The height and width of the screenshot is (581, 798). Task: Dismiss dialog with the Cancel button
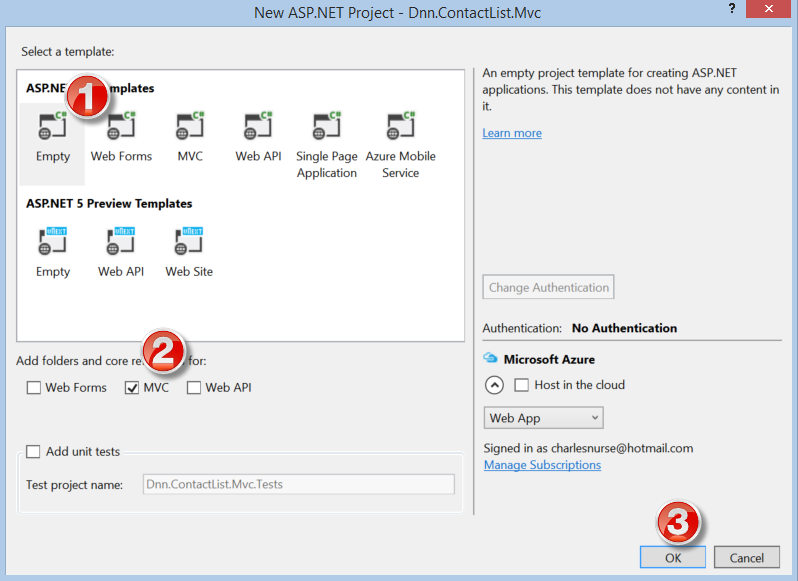(747, 558)
